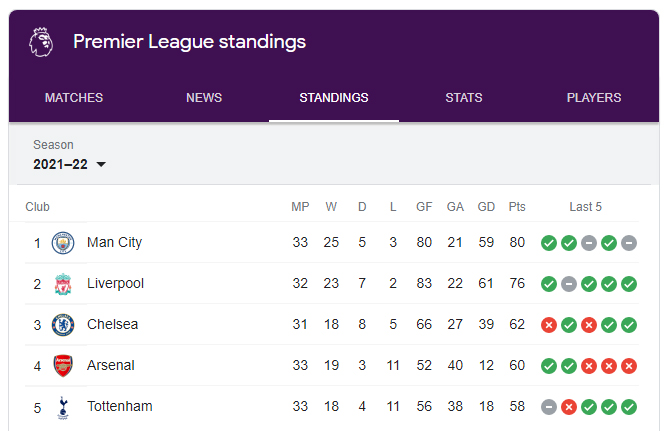Open the Liverpool team name link
The image size is (667, 431).
click(115, 283)
